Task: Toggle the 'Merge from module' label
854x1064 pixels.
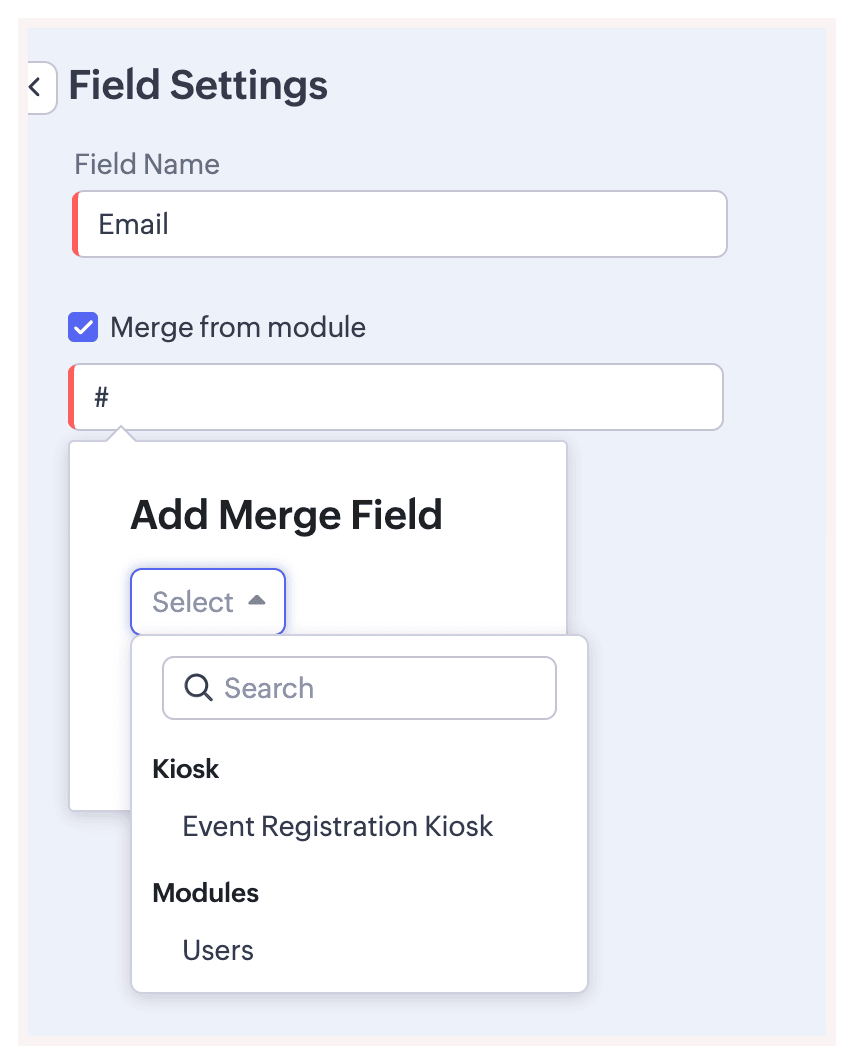Action: point(238,327)
